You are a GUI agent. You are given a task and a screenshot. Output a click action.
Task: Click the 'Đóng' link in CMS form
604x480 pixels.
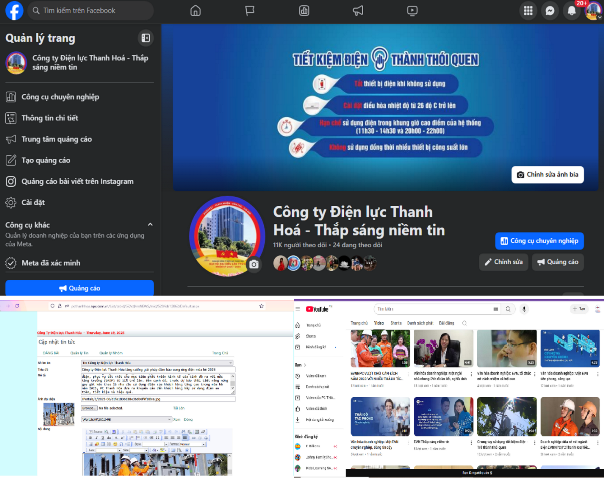(188, 420)
